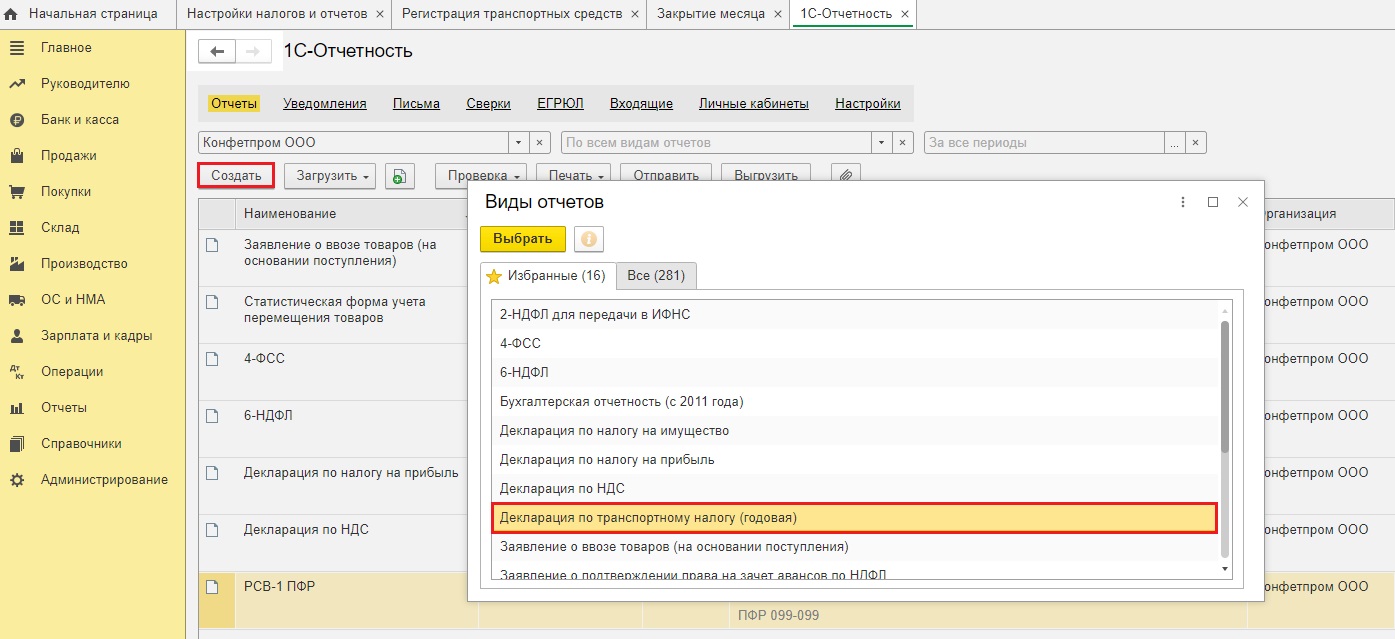Screen dimensions: 1395x639
Task: Open Зарплата и кадры sidebar section
Action: pyautogui.click(x=96, y=336)
